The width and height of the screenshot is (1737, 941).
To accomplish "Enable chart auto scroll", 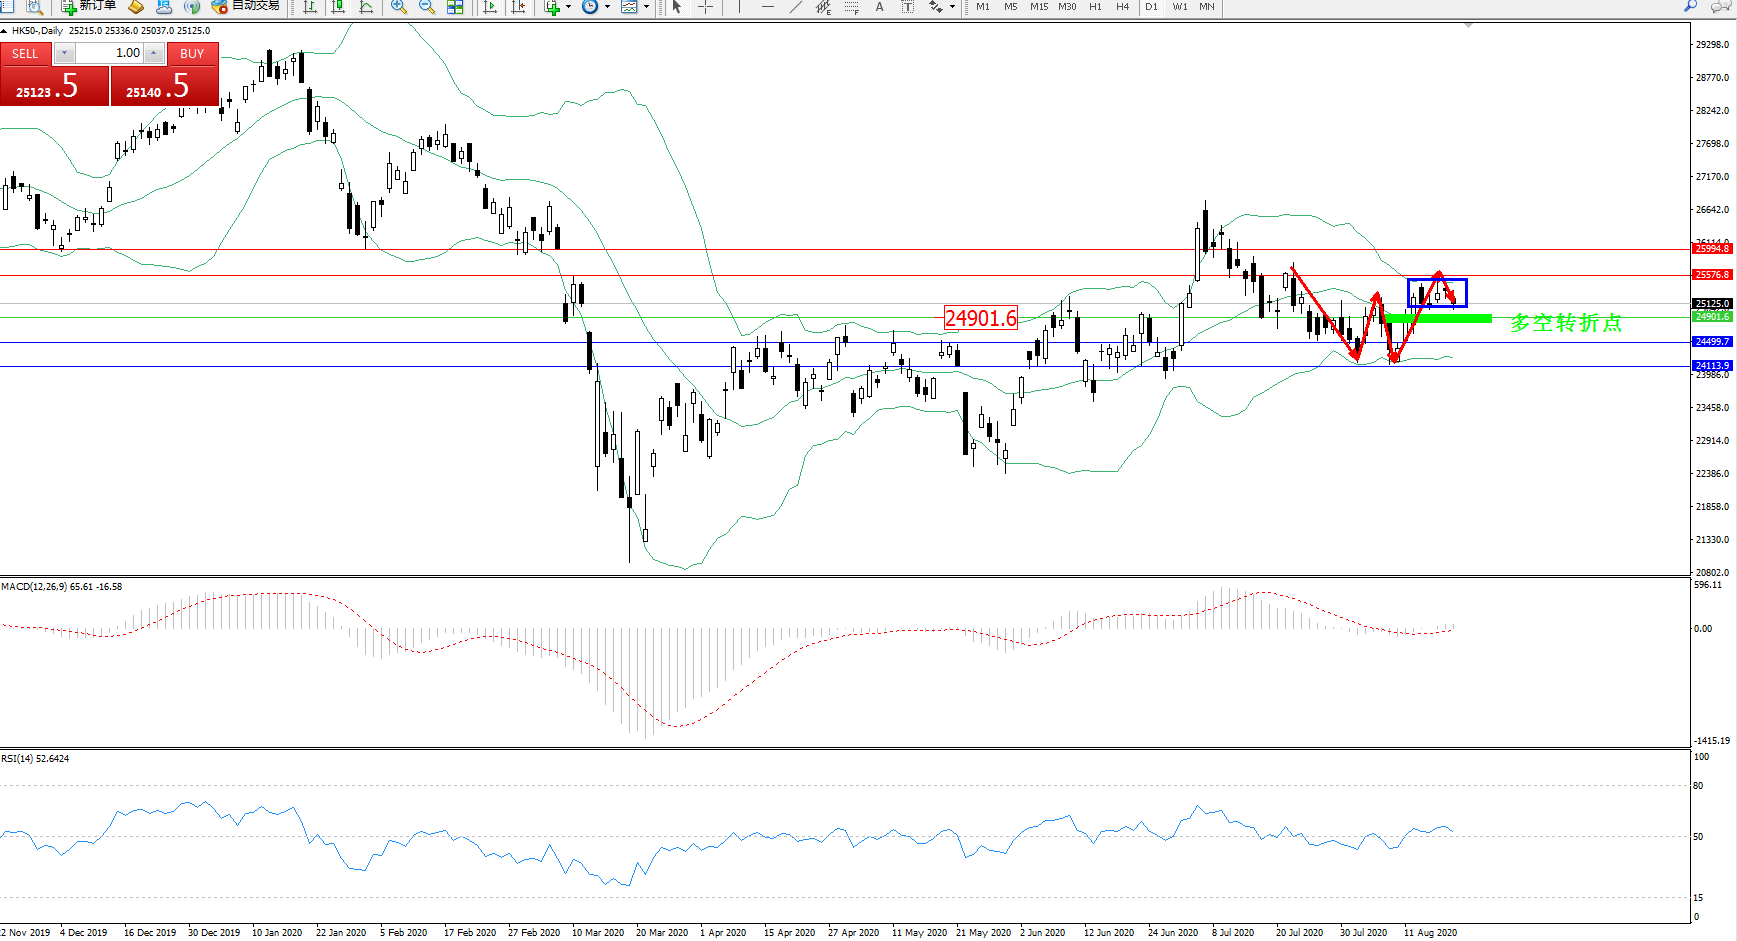I will tap(490, 7).
